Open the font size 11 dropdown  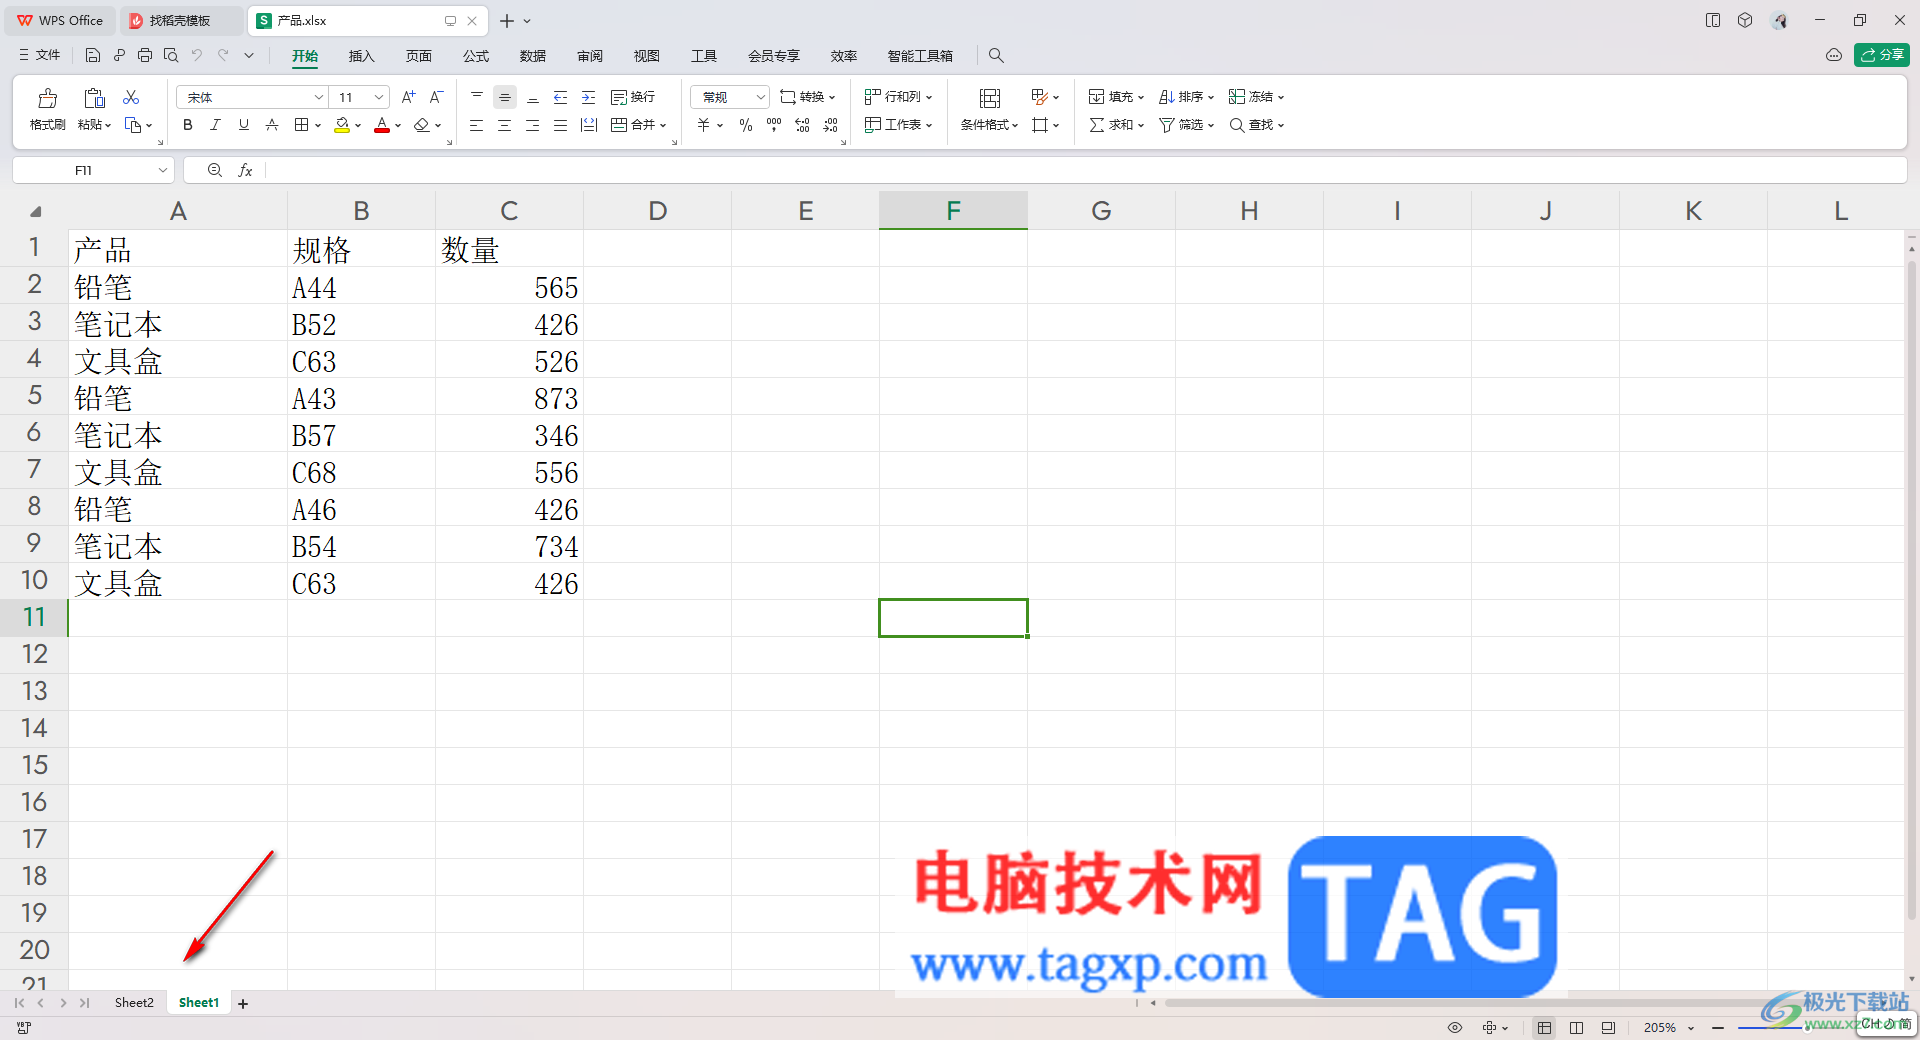(x=379, y=97)
